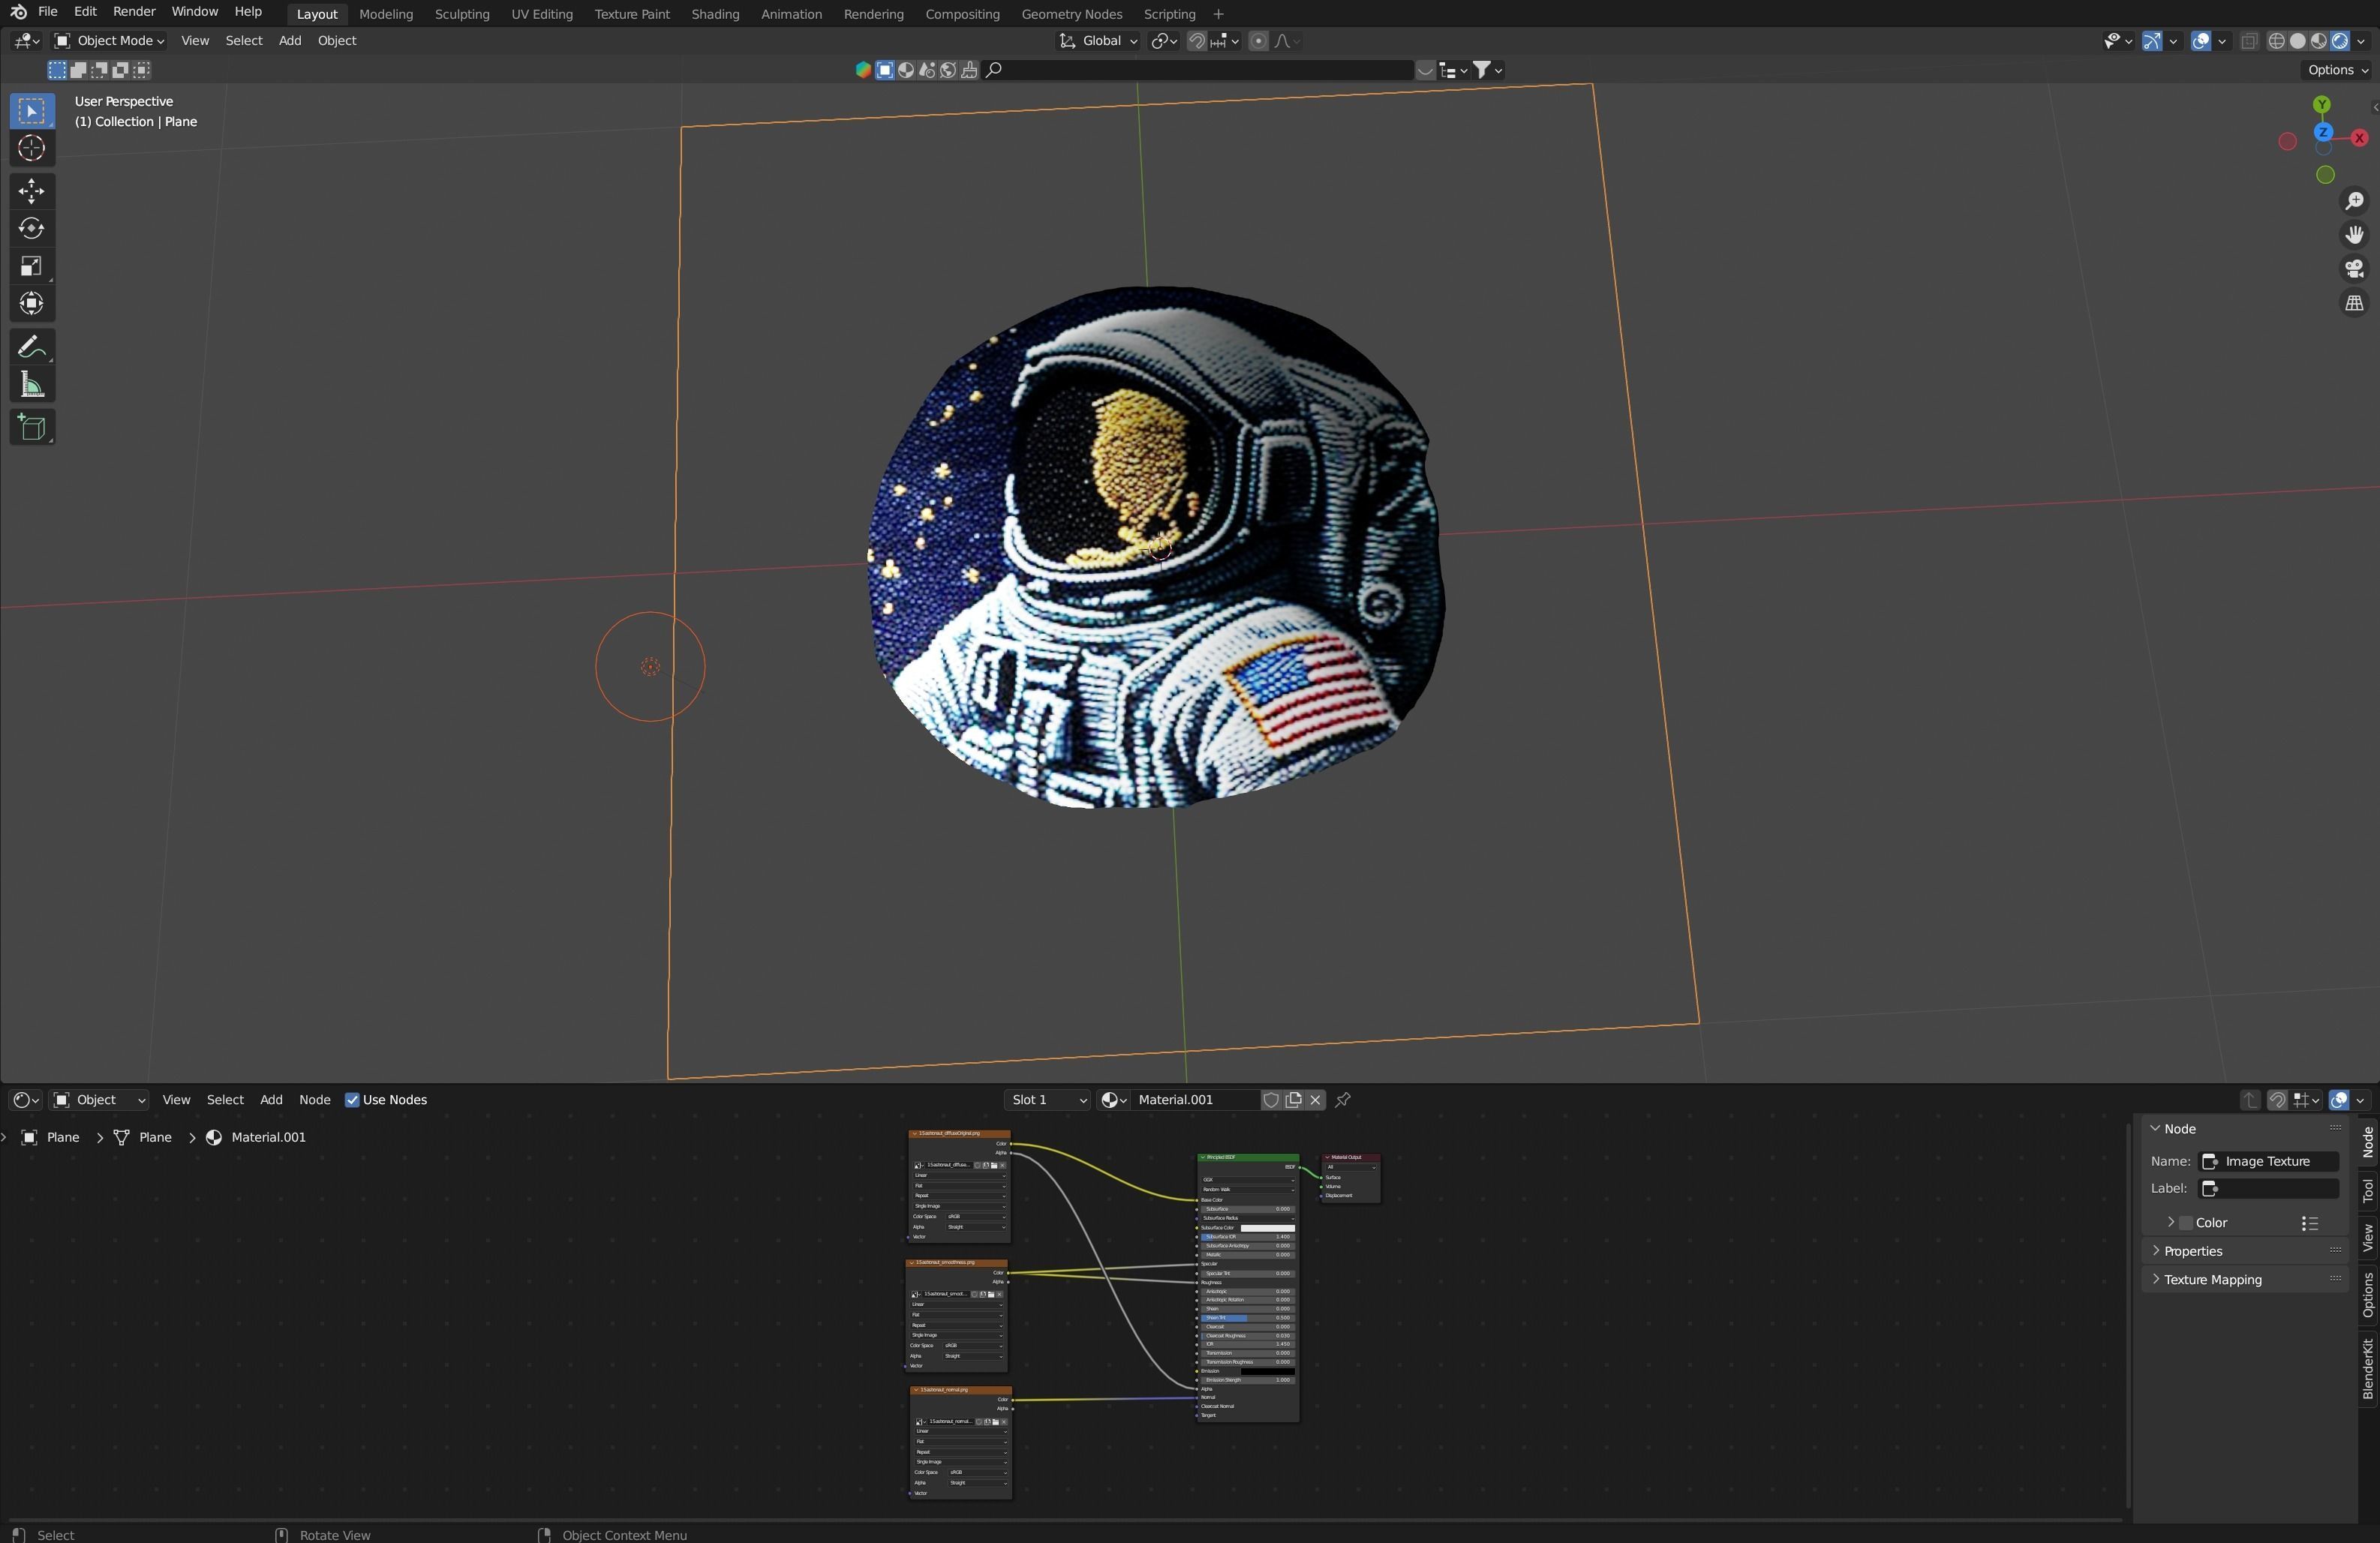This screenshot has height=1543, width=2380.
Task: Activate the Select Box tool
Action: point(31,111)
